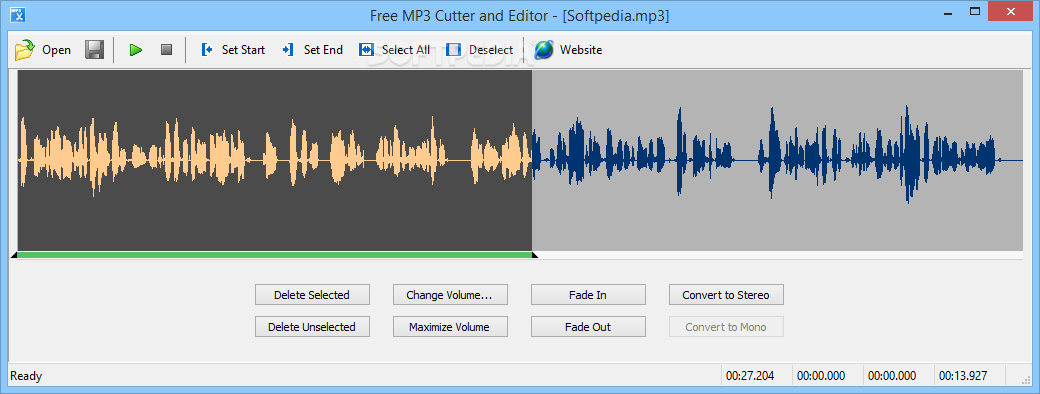The image size is (1040, 394).
Task: Maximize the MP3 Cutter window
Action: click(974, 11)
